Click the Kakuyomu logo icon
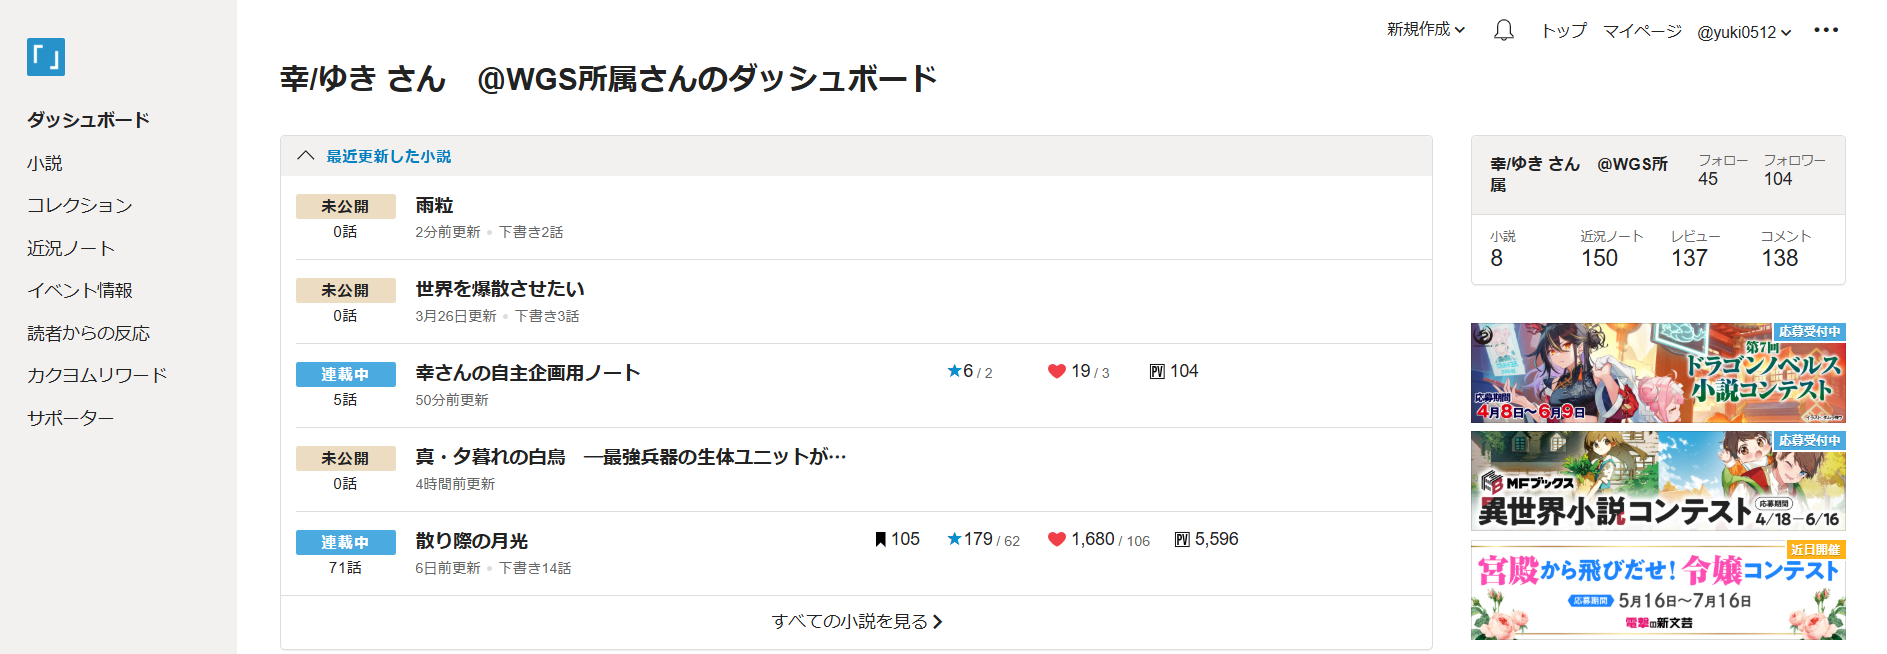Image resolution: width=1887 pixels, height=654 pixels. click(x=46, y=57)
